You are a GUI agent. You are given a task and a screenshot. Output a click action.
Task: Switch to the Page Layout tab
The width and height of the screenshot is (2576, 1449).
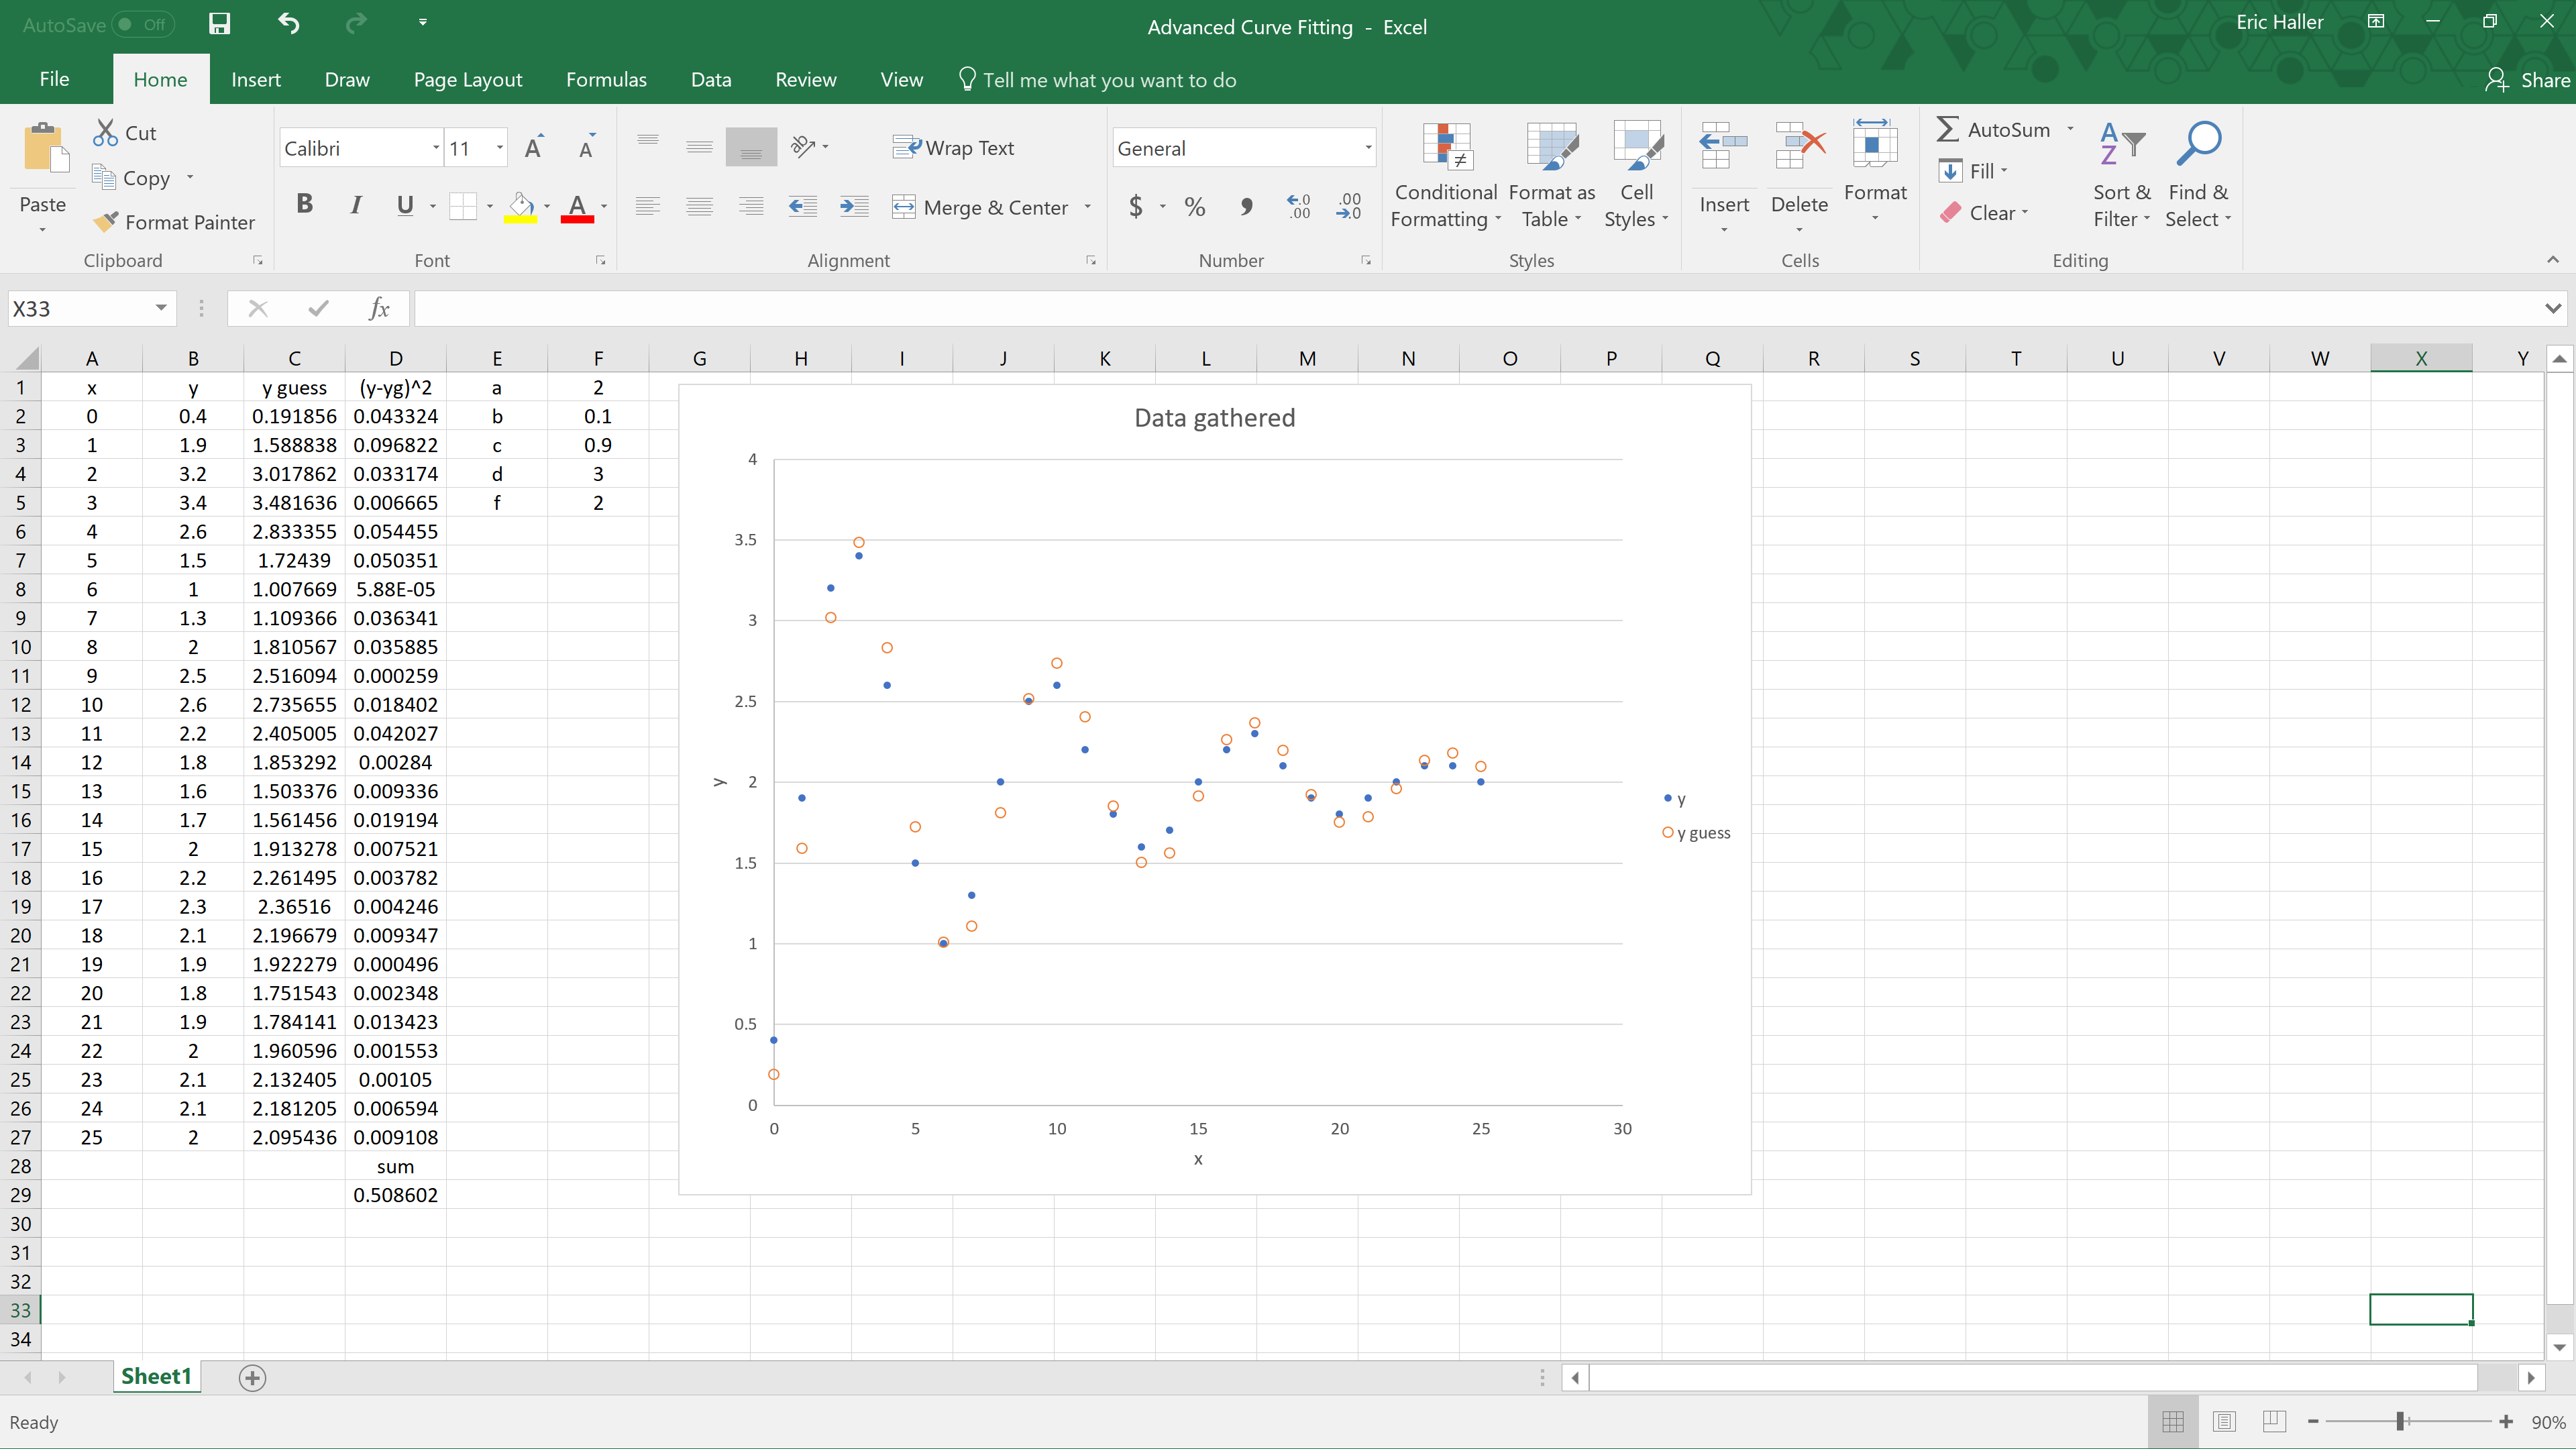(x=468, y=79)
